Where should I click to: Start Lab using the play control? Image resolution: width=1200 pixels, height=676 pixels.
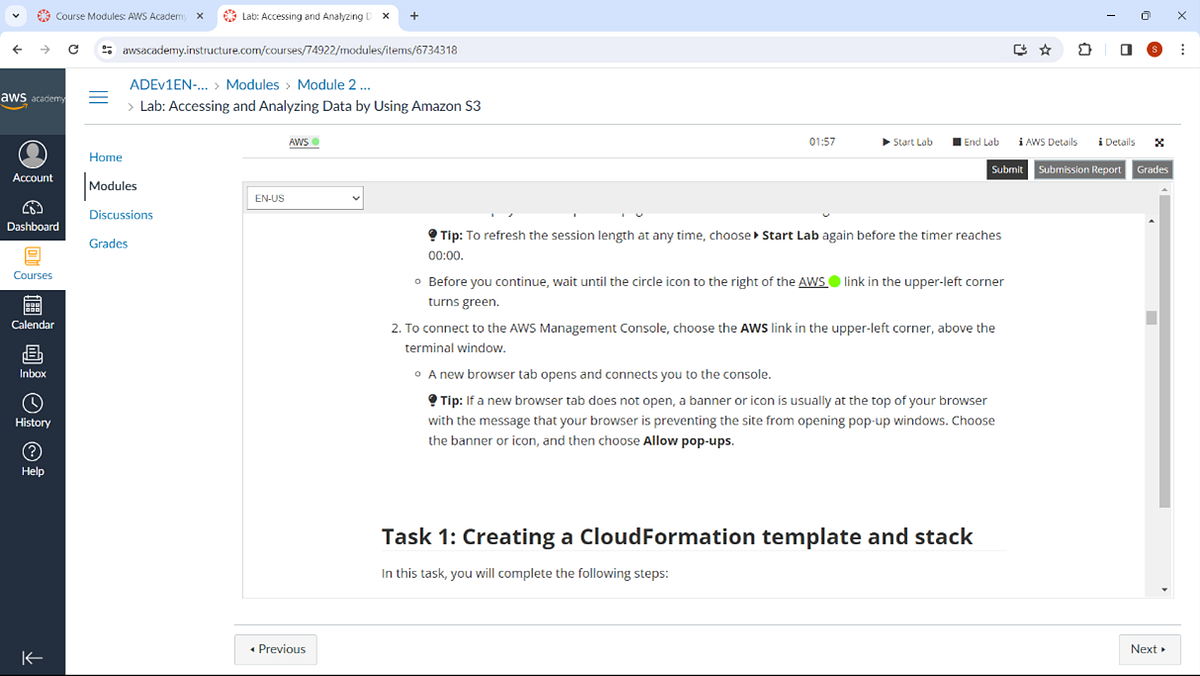[x=907, y=141]
